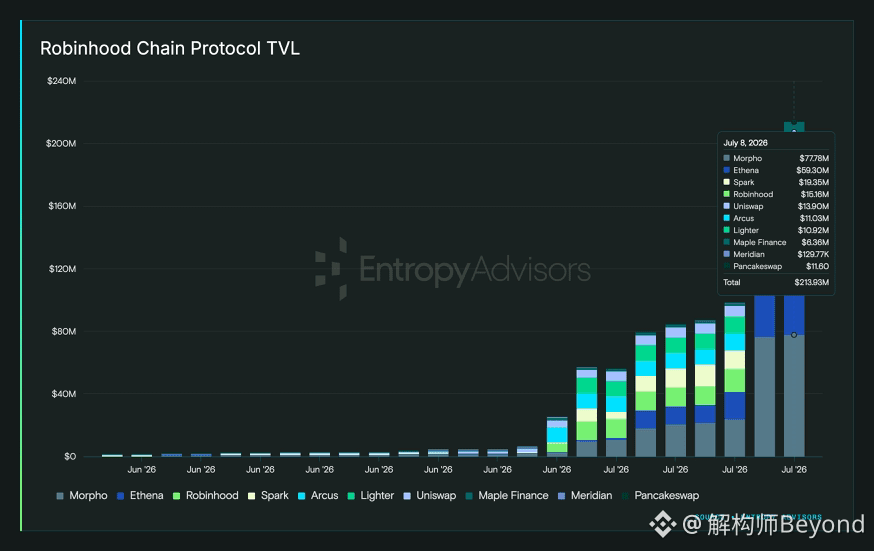Click the Meridian $129.77K tooltip value

click(813, 254)
